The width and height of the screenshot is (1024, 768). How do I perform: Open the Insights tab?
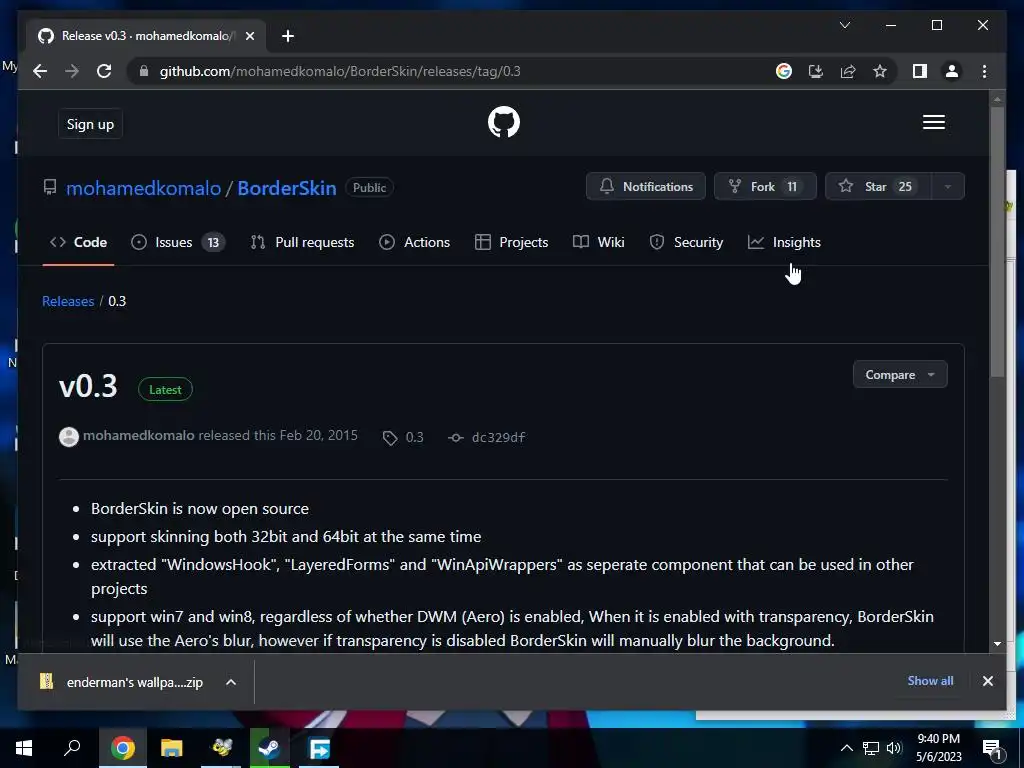(x=784, y=242)
